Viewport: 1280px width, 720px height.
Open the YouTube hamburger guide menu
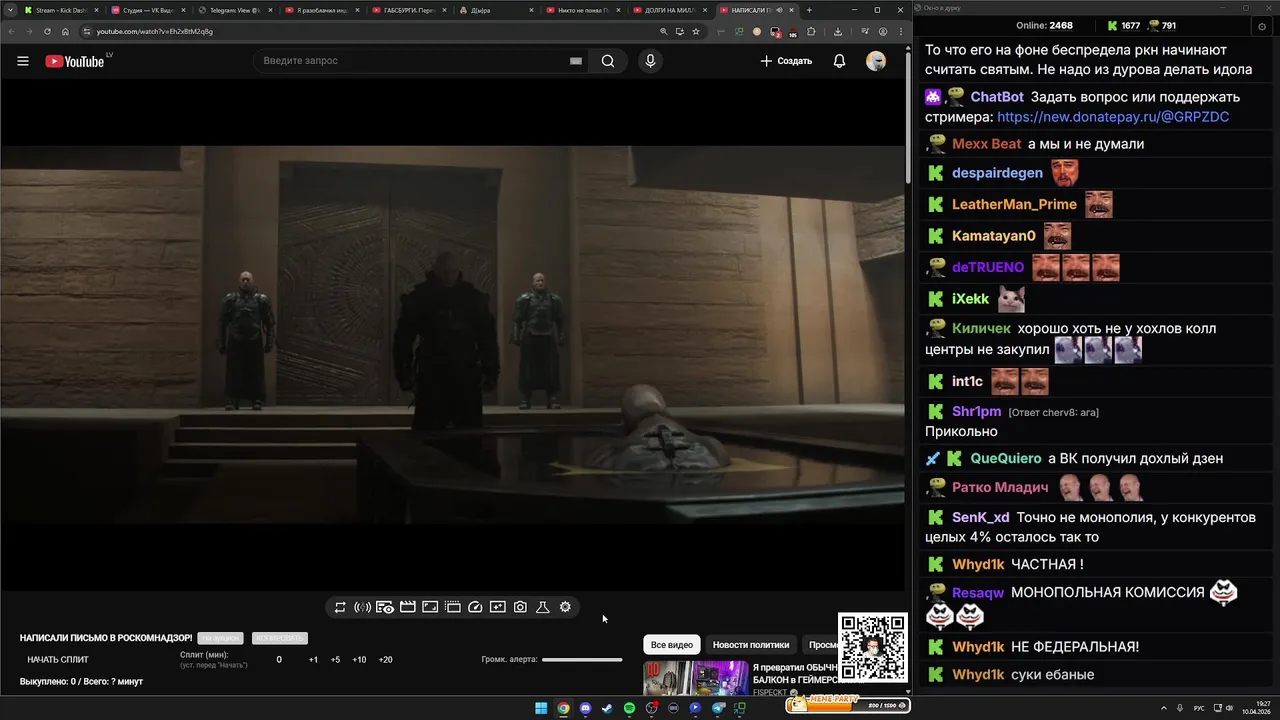click(23, 61)
